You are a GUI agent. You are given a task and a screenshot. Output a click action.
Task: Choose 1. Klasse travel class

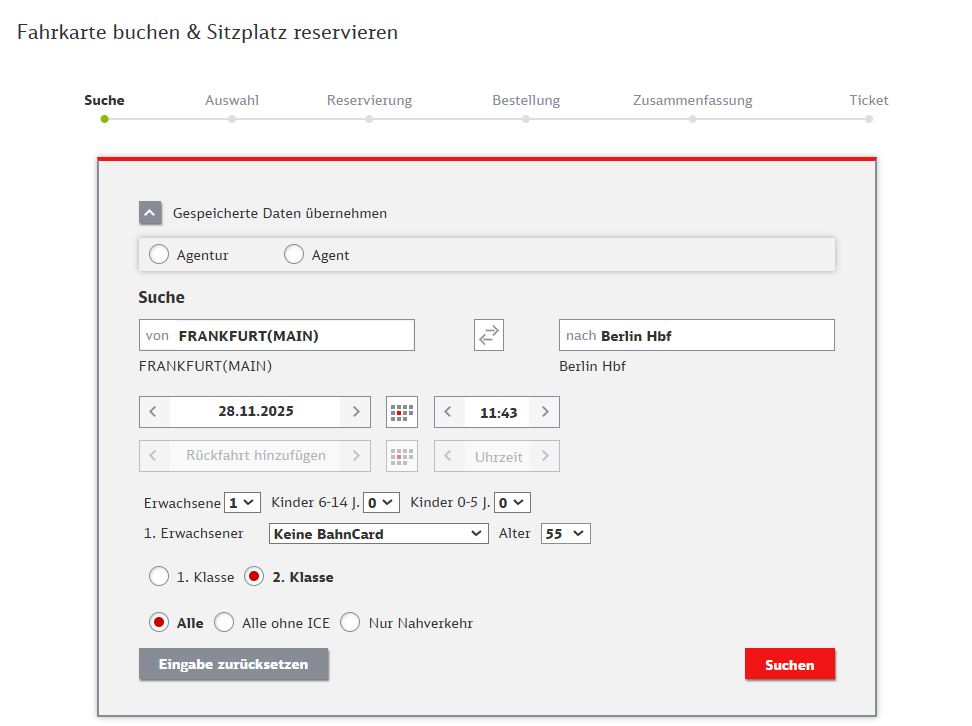pyautogui.click(x=159, y=577)
